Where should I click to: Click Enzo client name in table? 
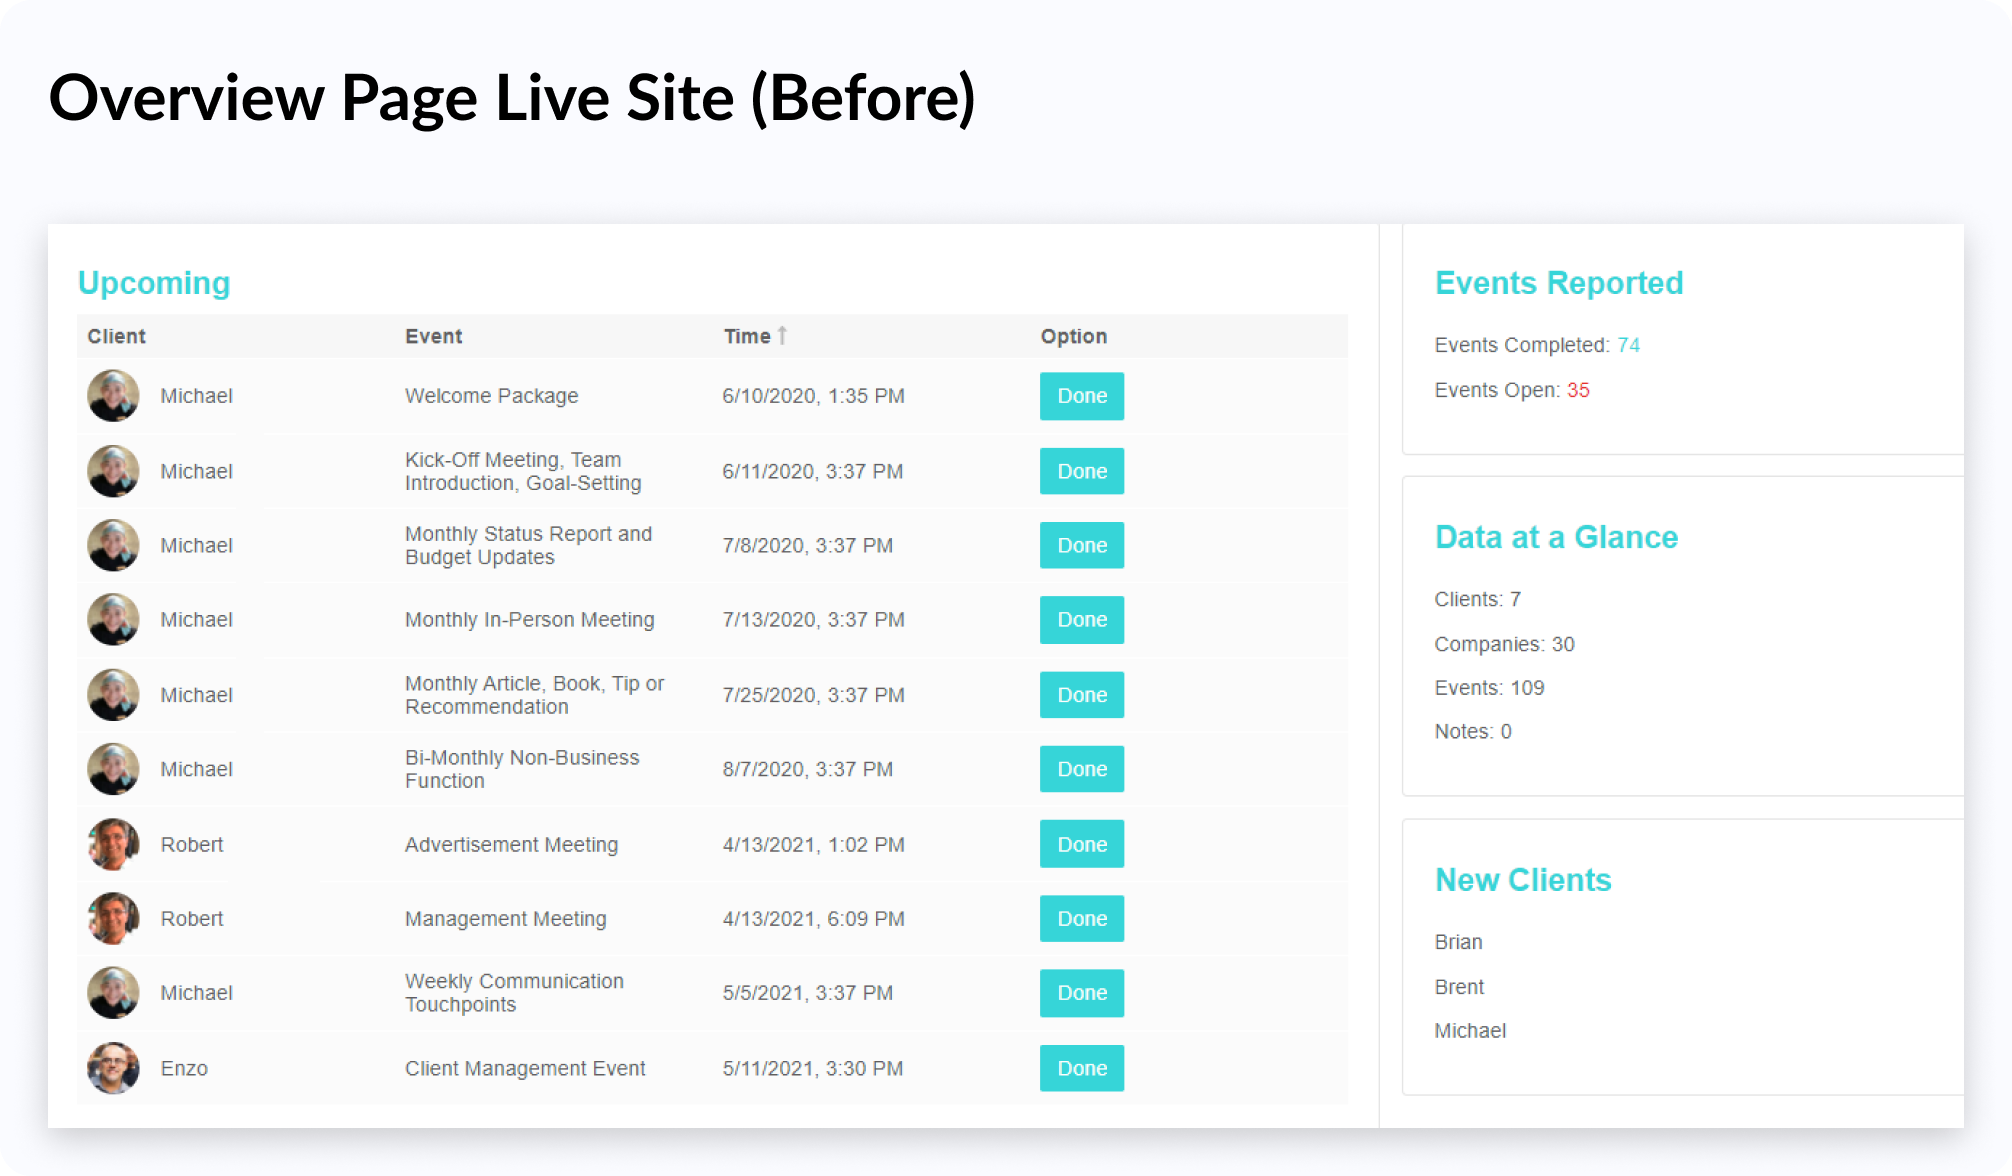click(x=184, y=1068)
